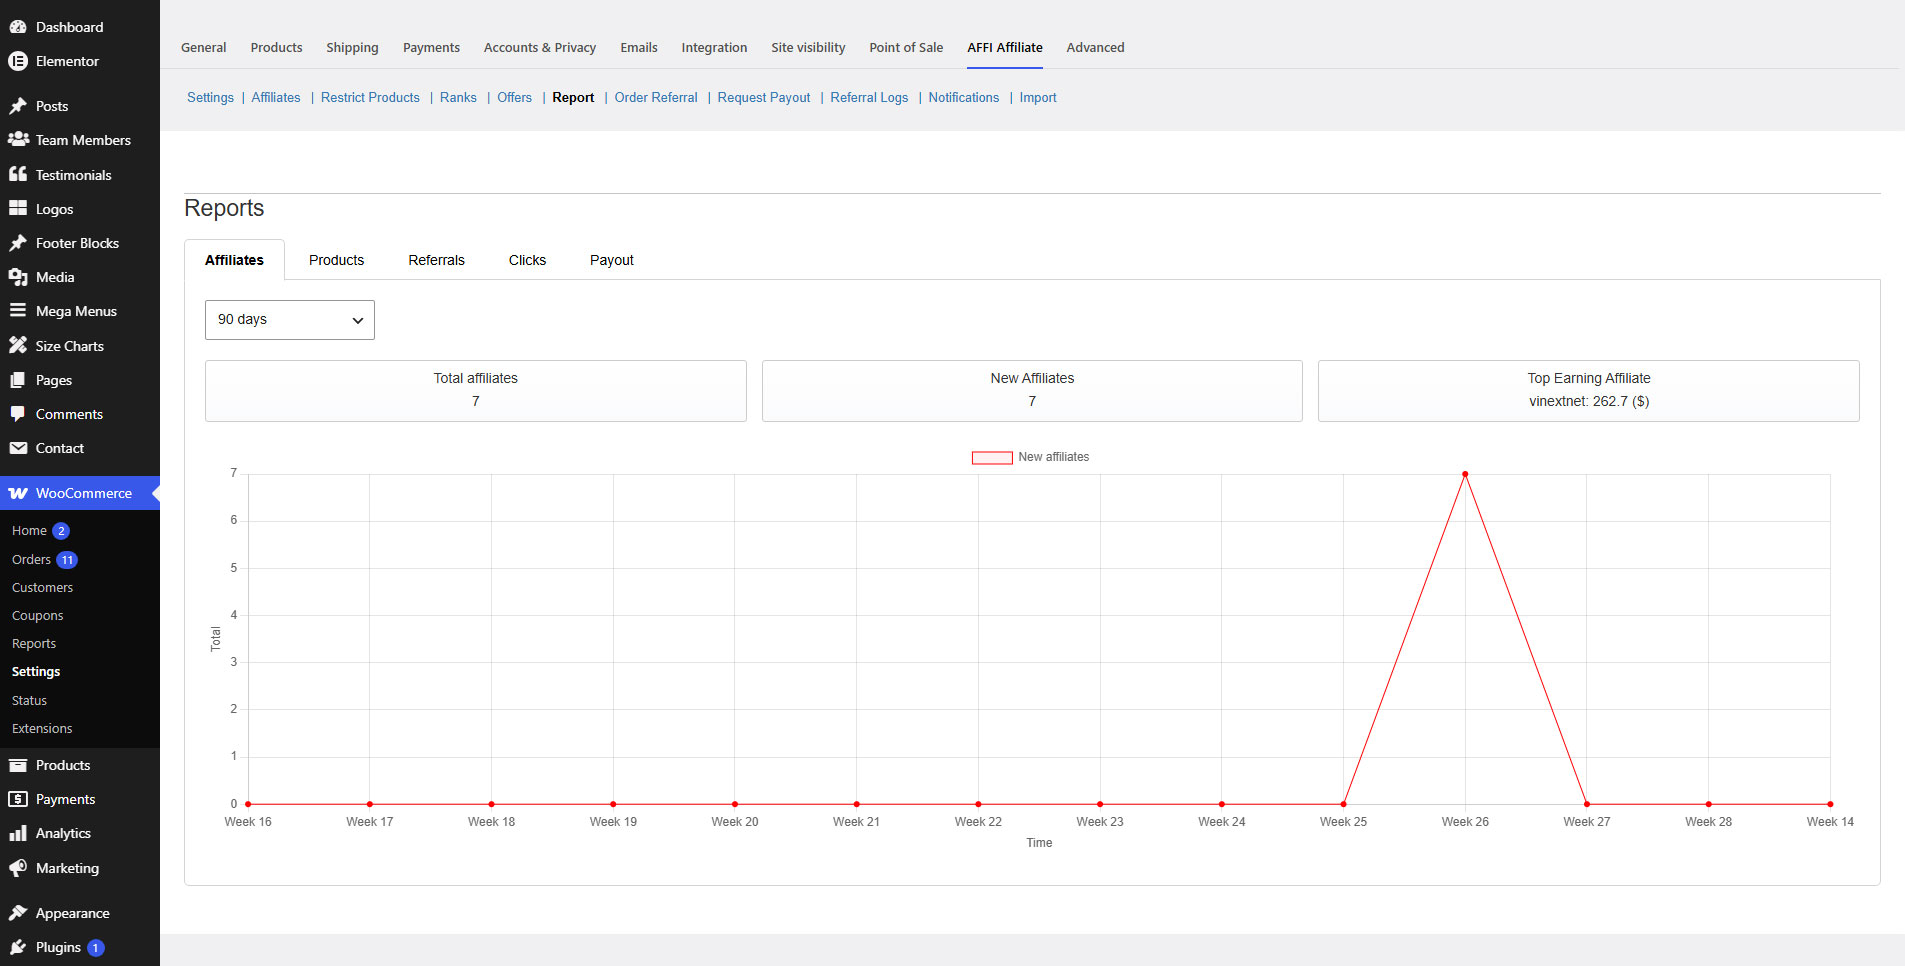Viewport: 1905px width, 966px height.
Task: Click the Marketing megaphone icon
Action: point(18,868)
